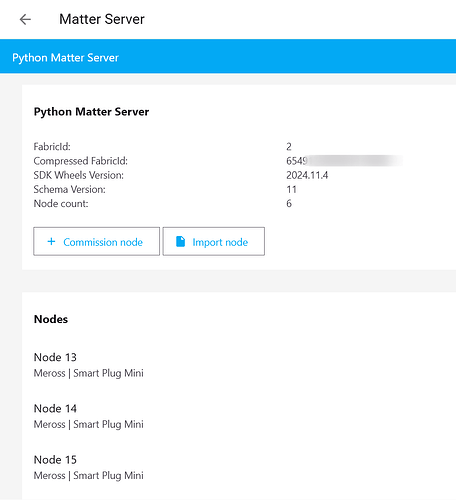Screen dimensions: 456x500
Task: Click the Nodes section heading
Action: (x=51, y=319)
